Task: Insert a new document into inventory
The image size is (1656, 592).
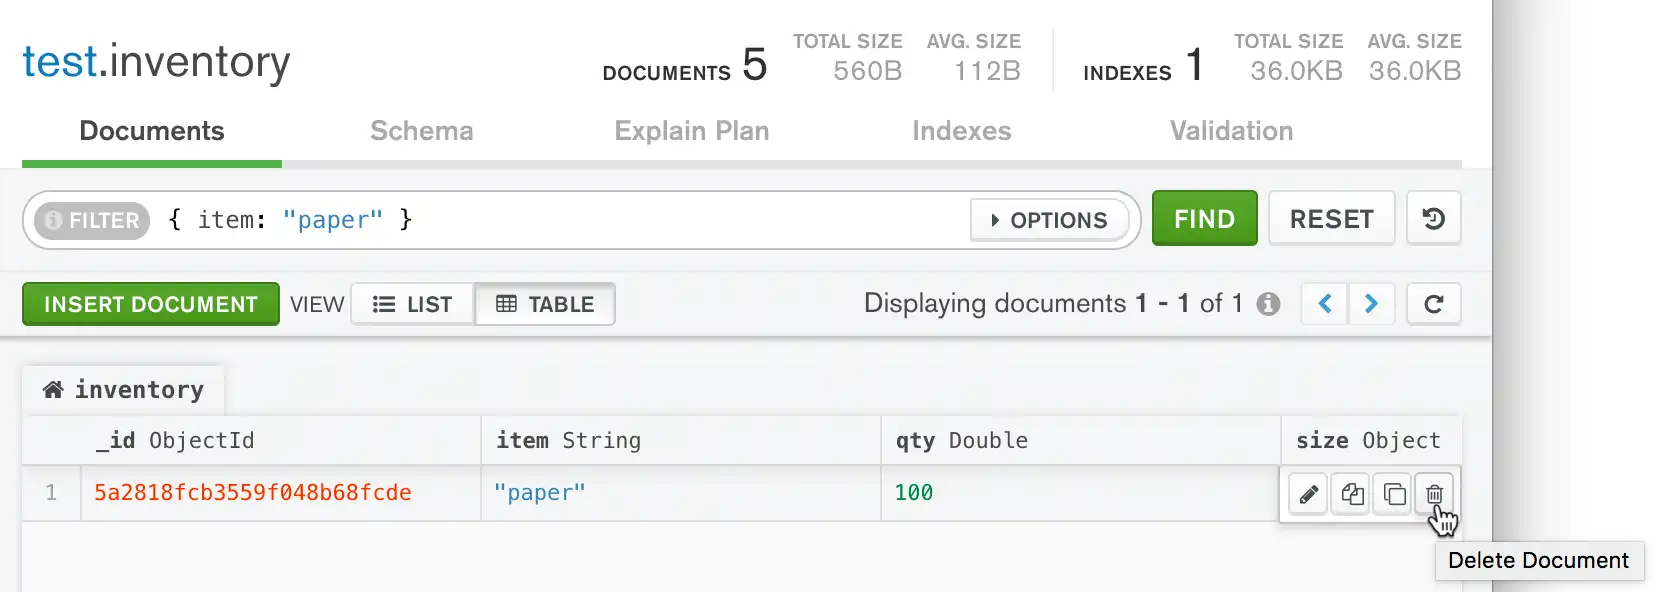Action: coord(150,304)
